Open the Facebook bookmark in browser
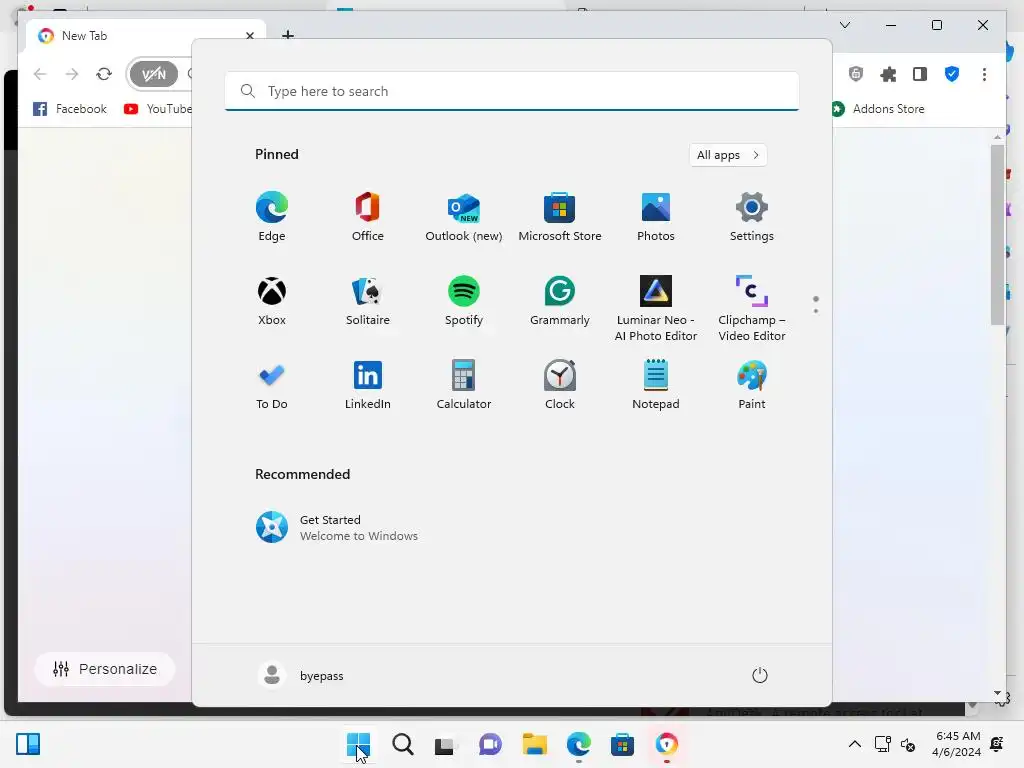This screenshot has height=768, width=1024. pyautogui.click(x=70, y=109)
